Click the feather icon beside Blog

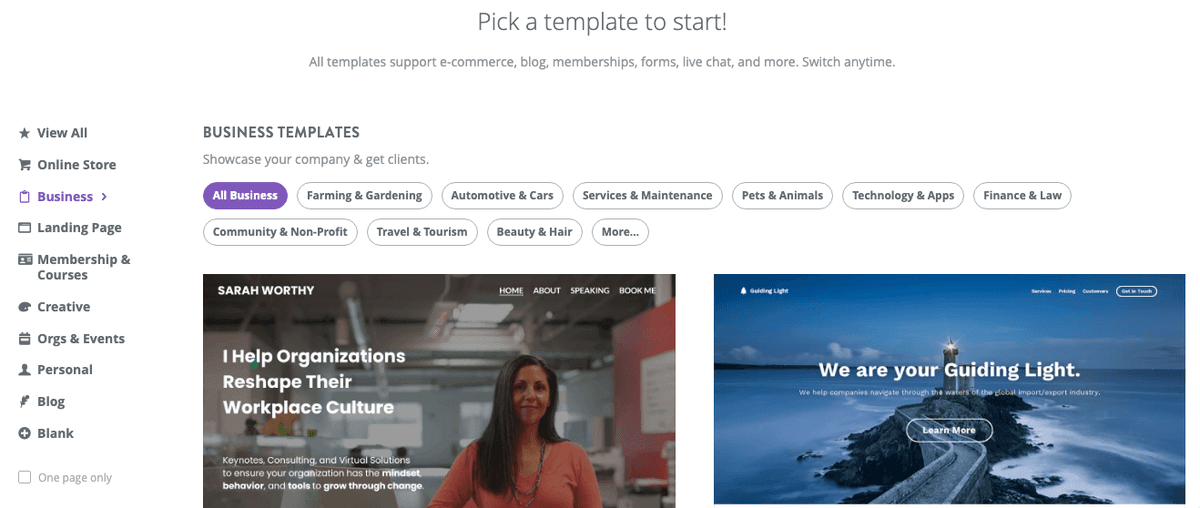(24, 402)
